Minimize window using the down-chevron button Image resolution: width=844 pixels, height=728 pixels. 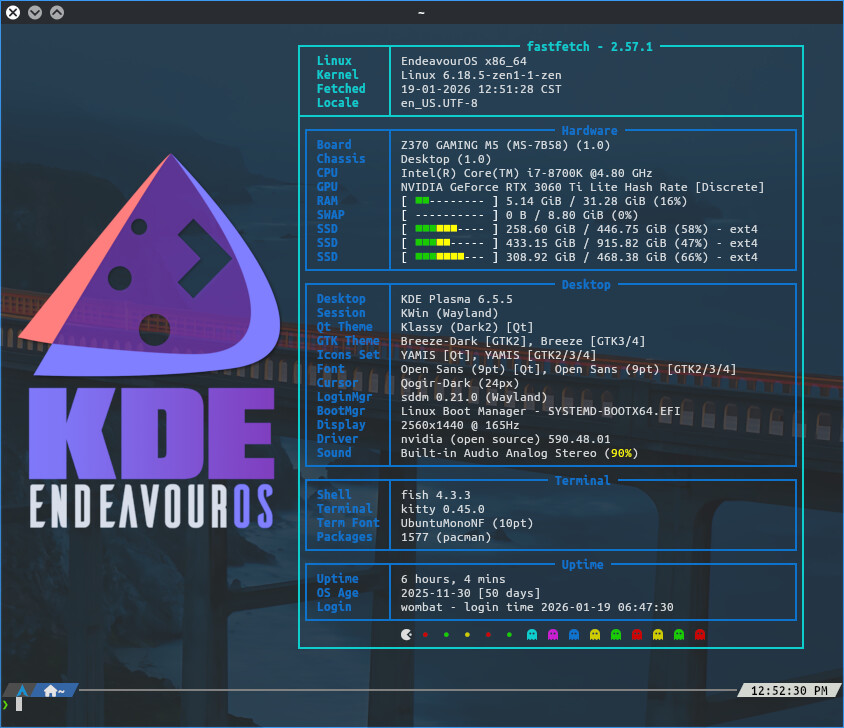(x=35, y=12)
